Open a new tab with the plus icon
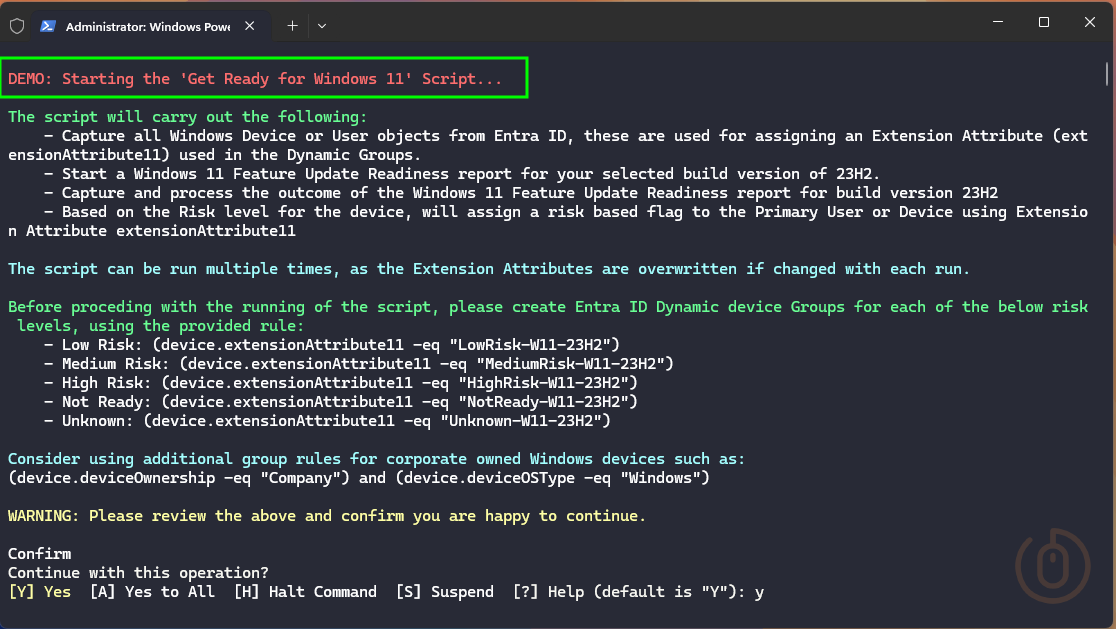Screen dimensions: 1116x629 pos(290,26)
